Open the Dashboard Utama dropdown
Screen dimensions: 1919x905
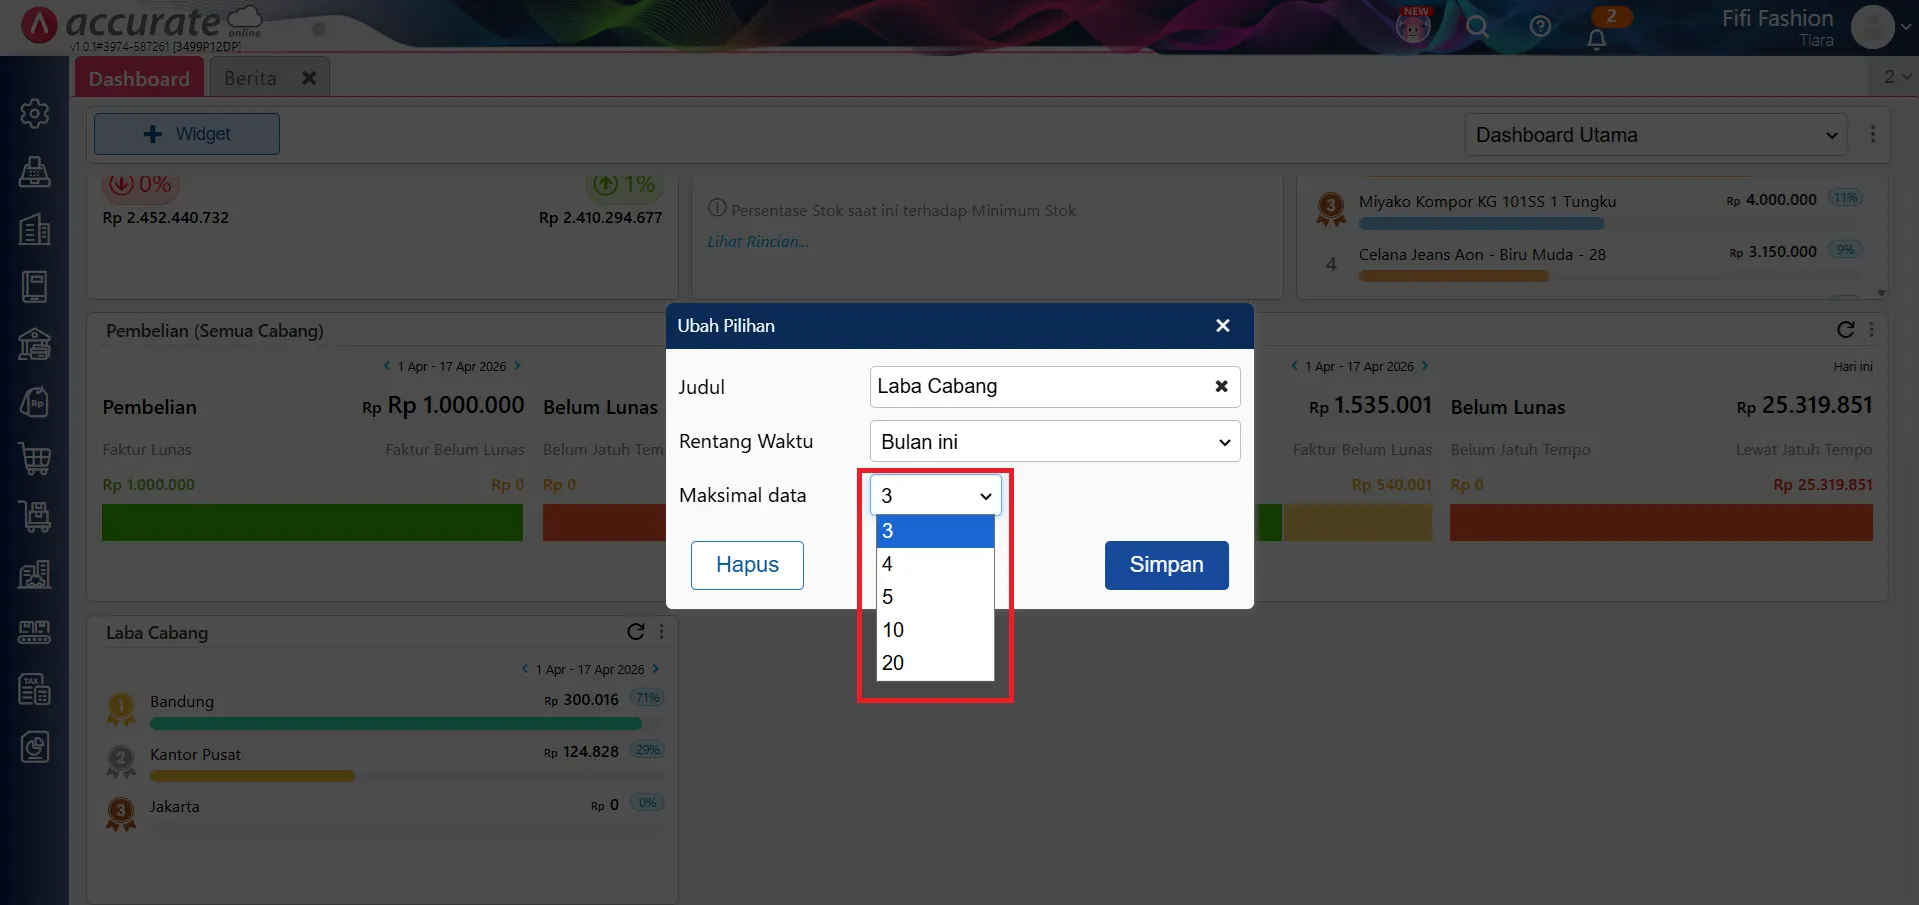click(x=1655, y=135)
